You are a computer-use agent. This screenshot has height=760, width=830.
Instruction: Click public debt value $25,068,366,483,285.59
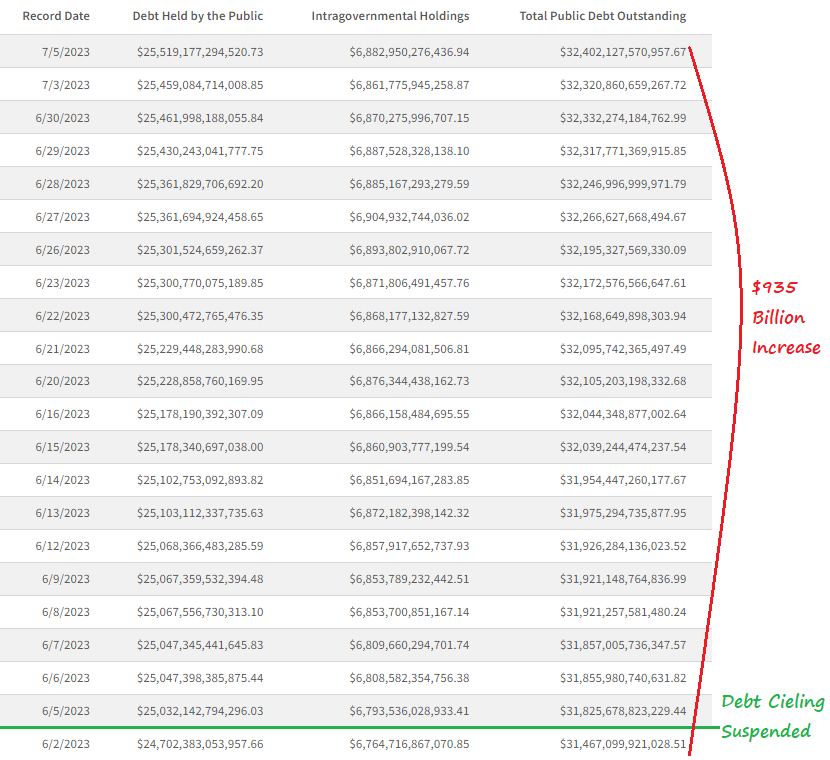[x=200, y=546]
